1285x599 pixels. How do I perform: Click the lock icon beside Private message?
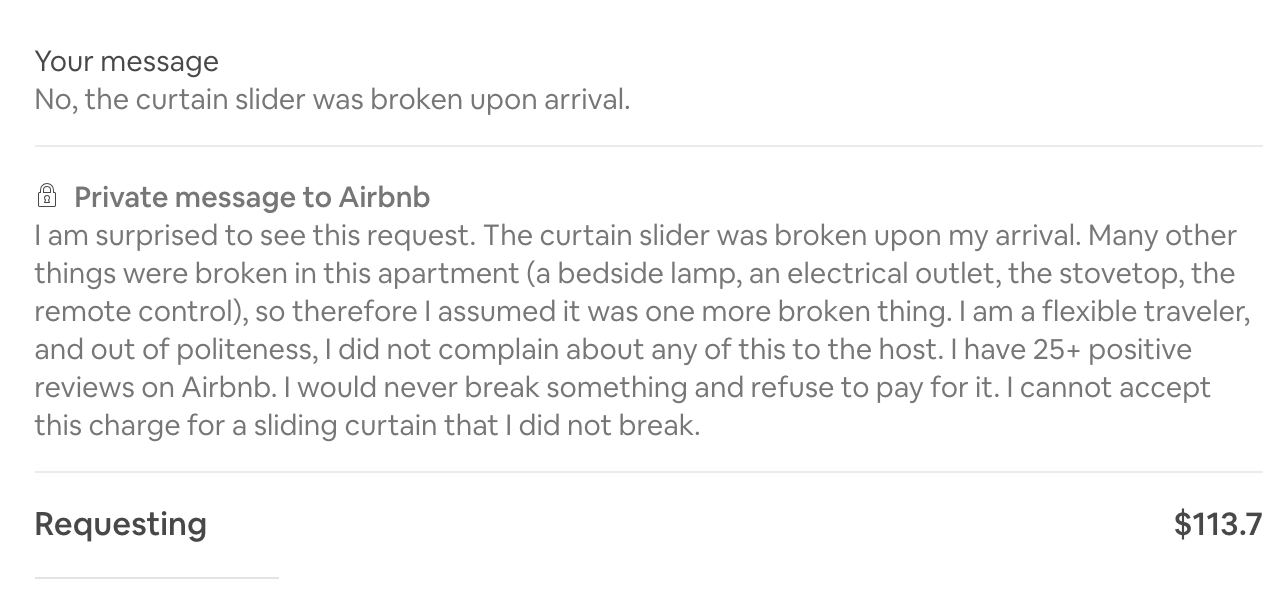[46, 194]
